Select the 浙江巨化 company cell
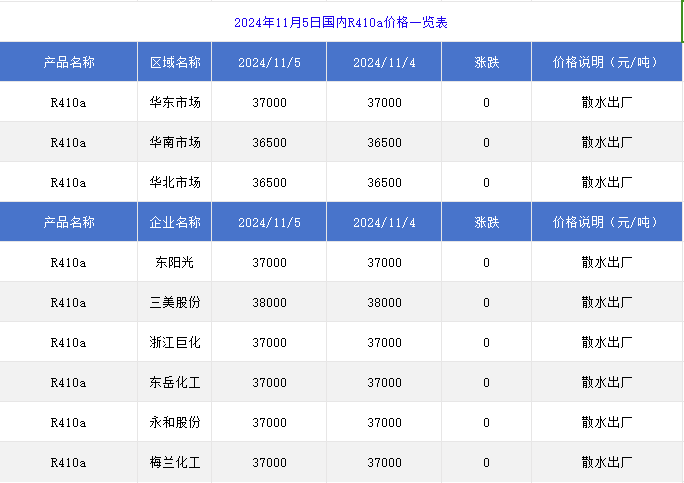This screenshot has width=684, height=483. (175, 343)
